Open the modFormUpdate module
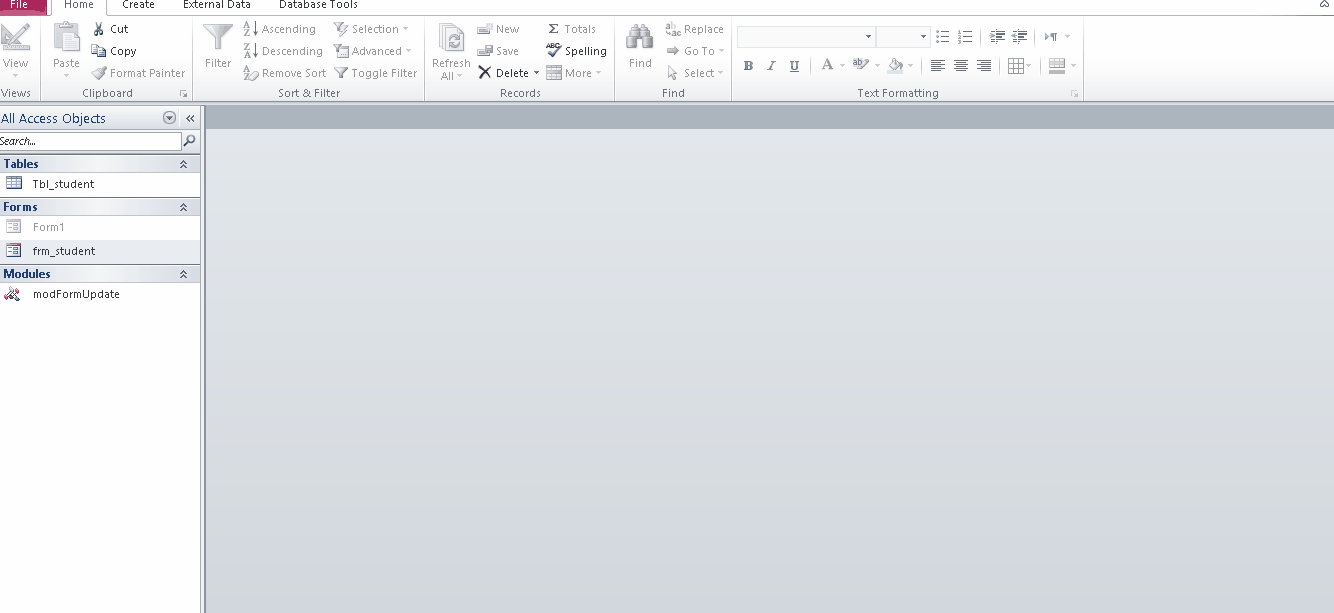The width and height of the screenshot is (1334, 613). coord(76,294)
